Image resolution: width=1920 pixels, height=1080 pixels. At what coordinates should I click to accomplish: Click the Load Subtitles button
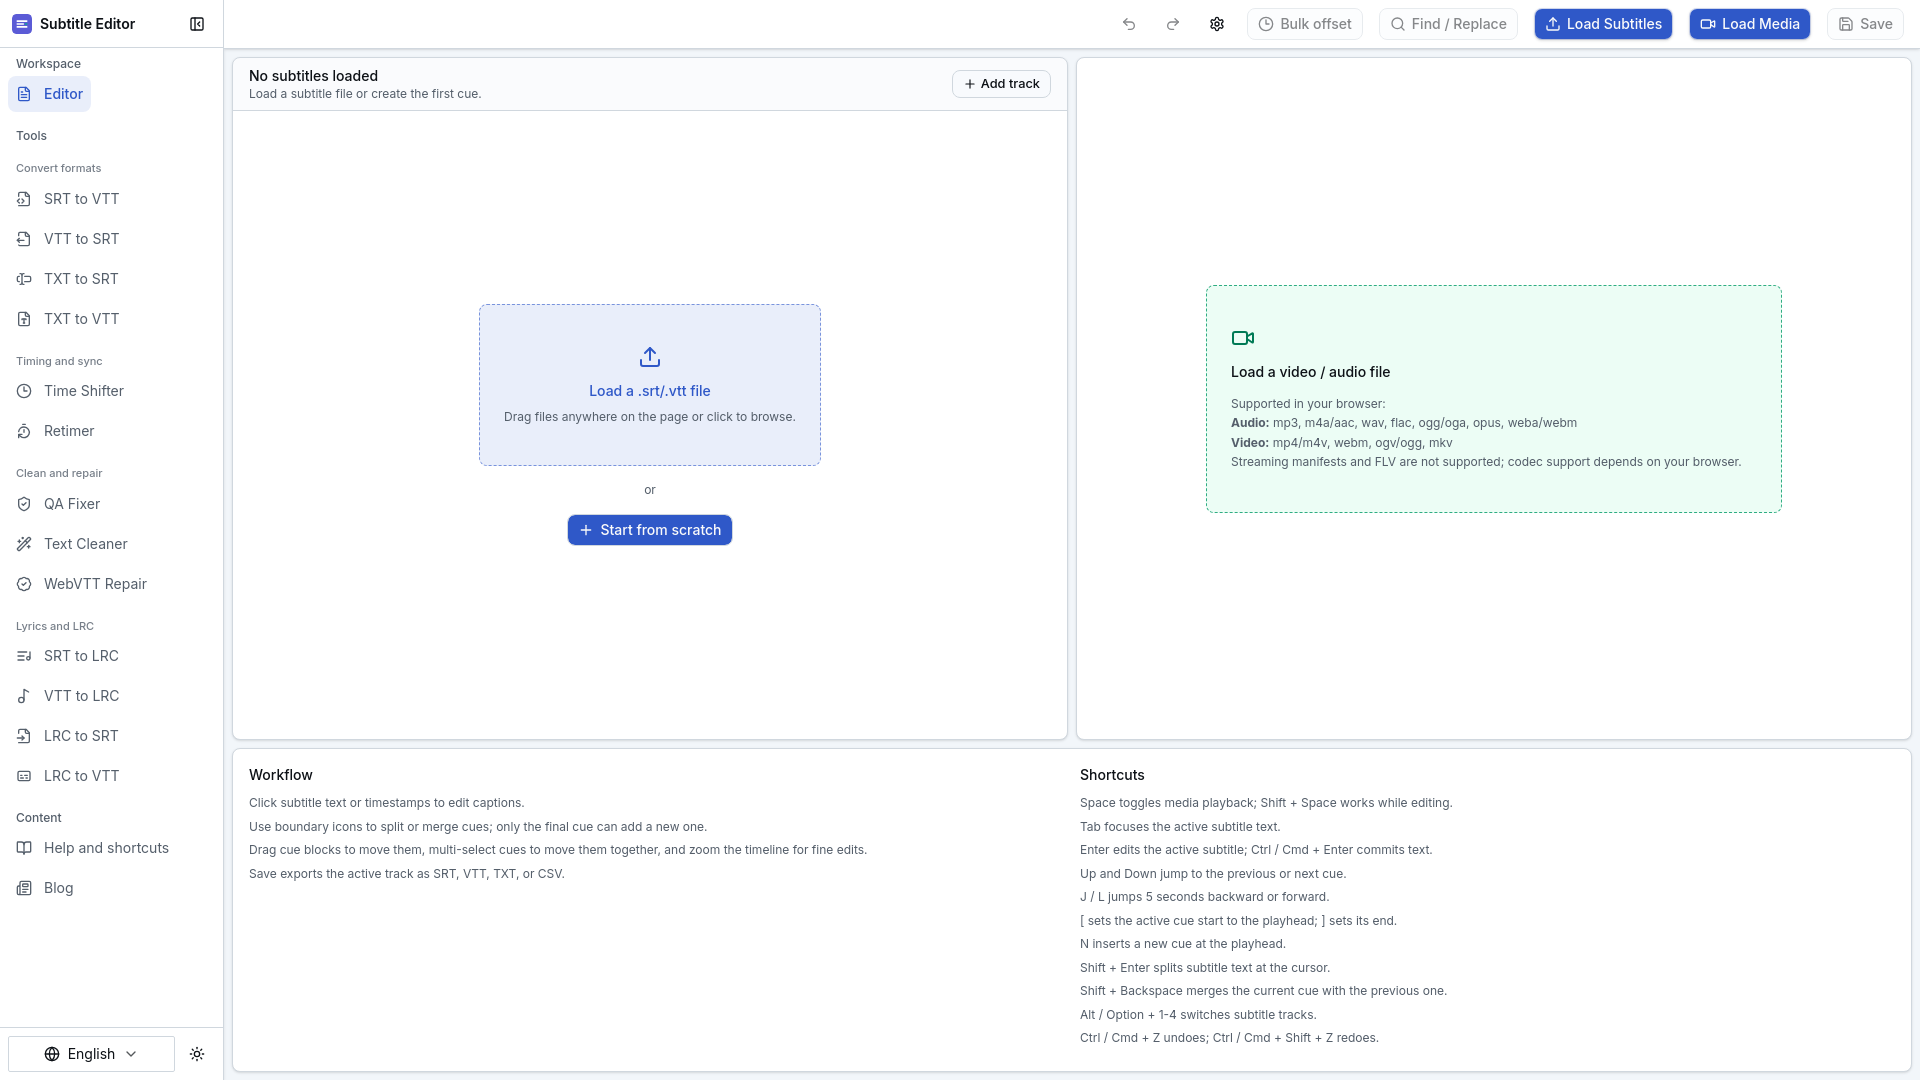pyautogui.click(x=1603, y=24)
